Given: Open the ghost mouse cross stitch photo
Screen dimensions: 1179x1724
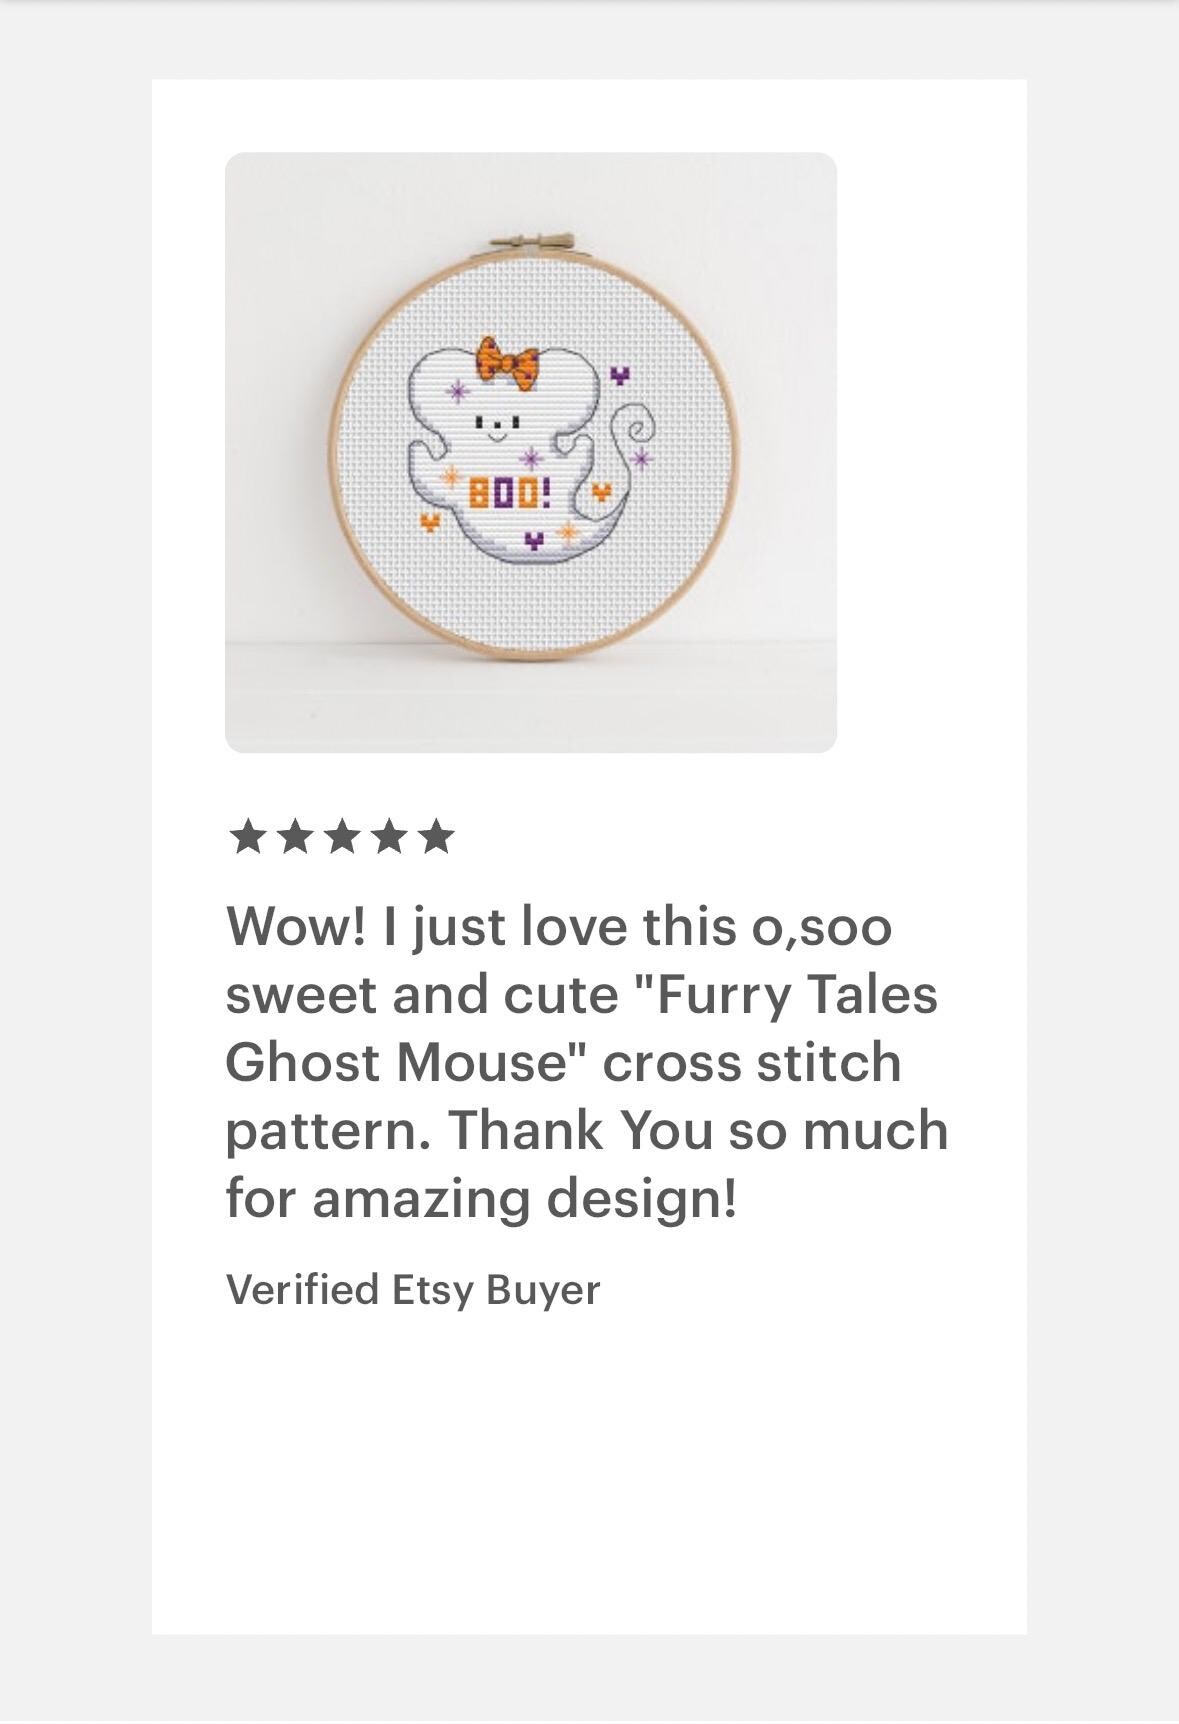Looking at the screenshot, I should tap(531, 452).
